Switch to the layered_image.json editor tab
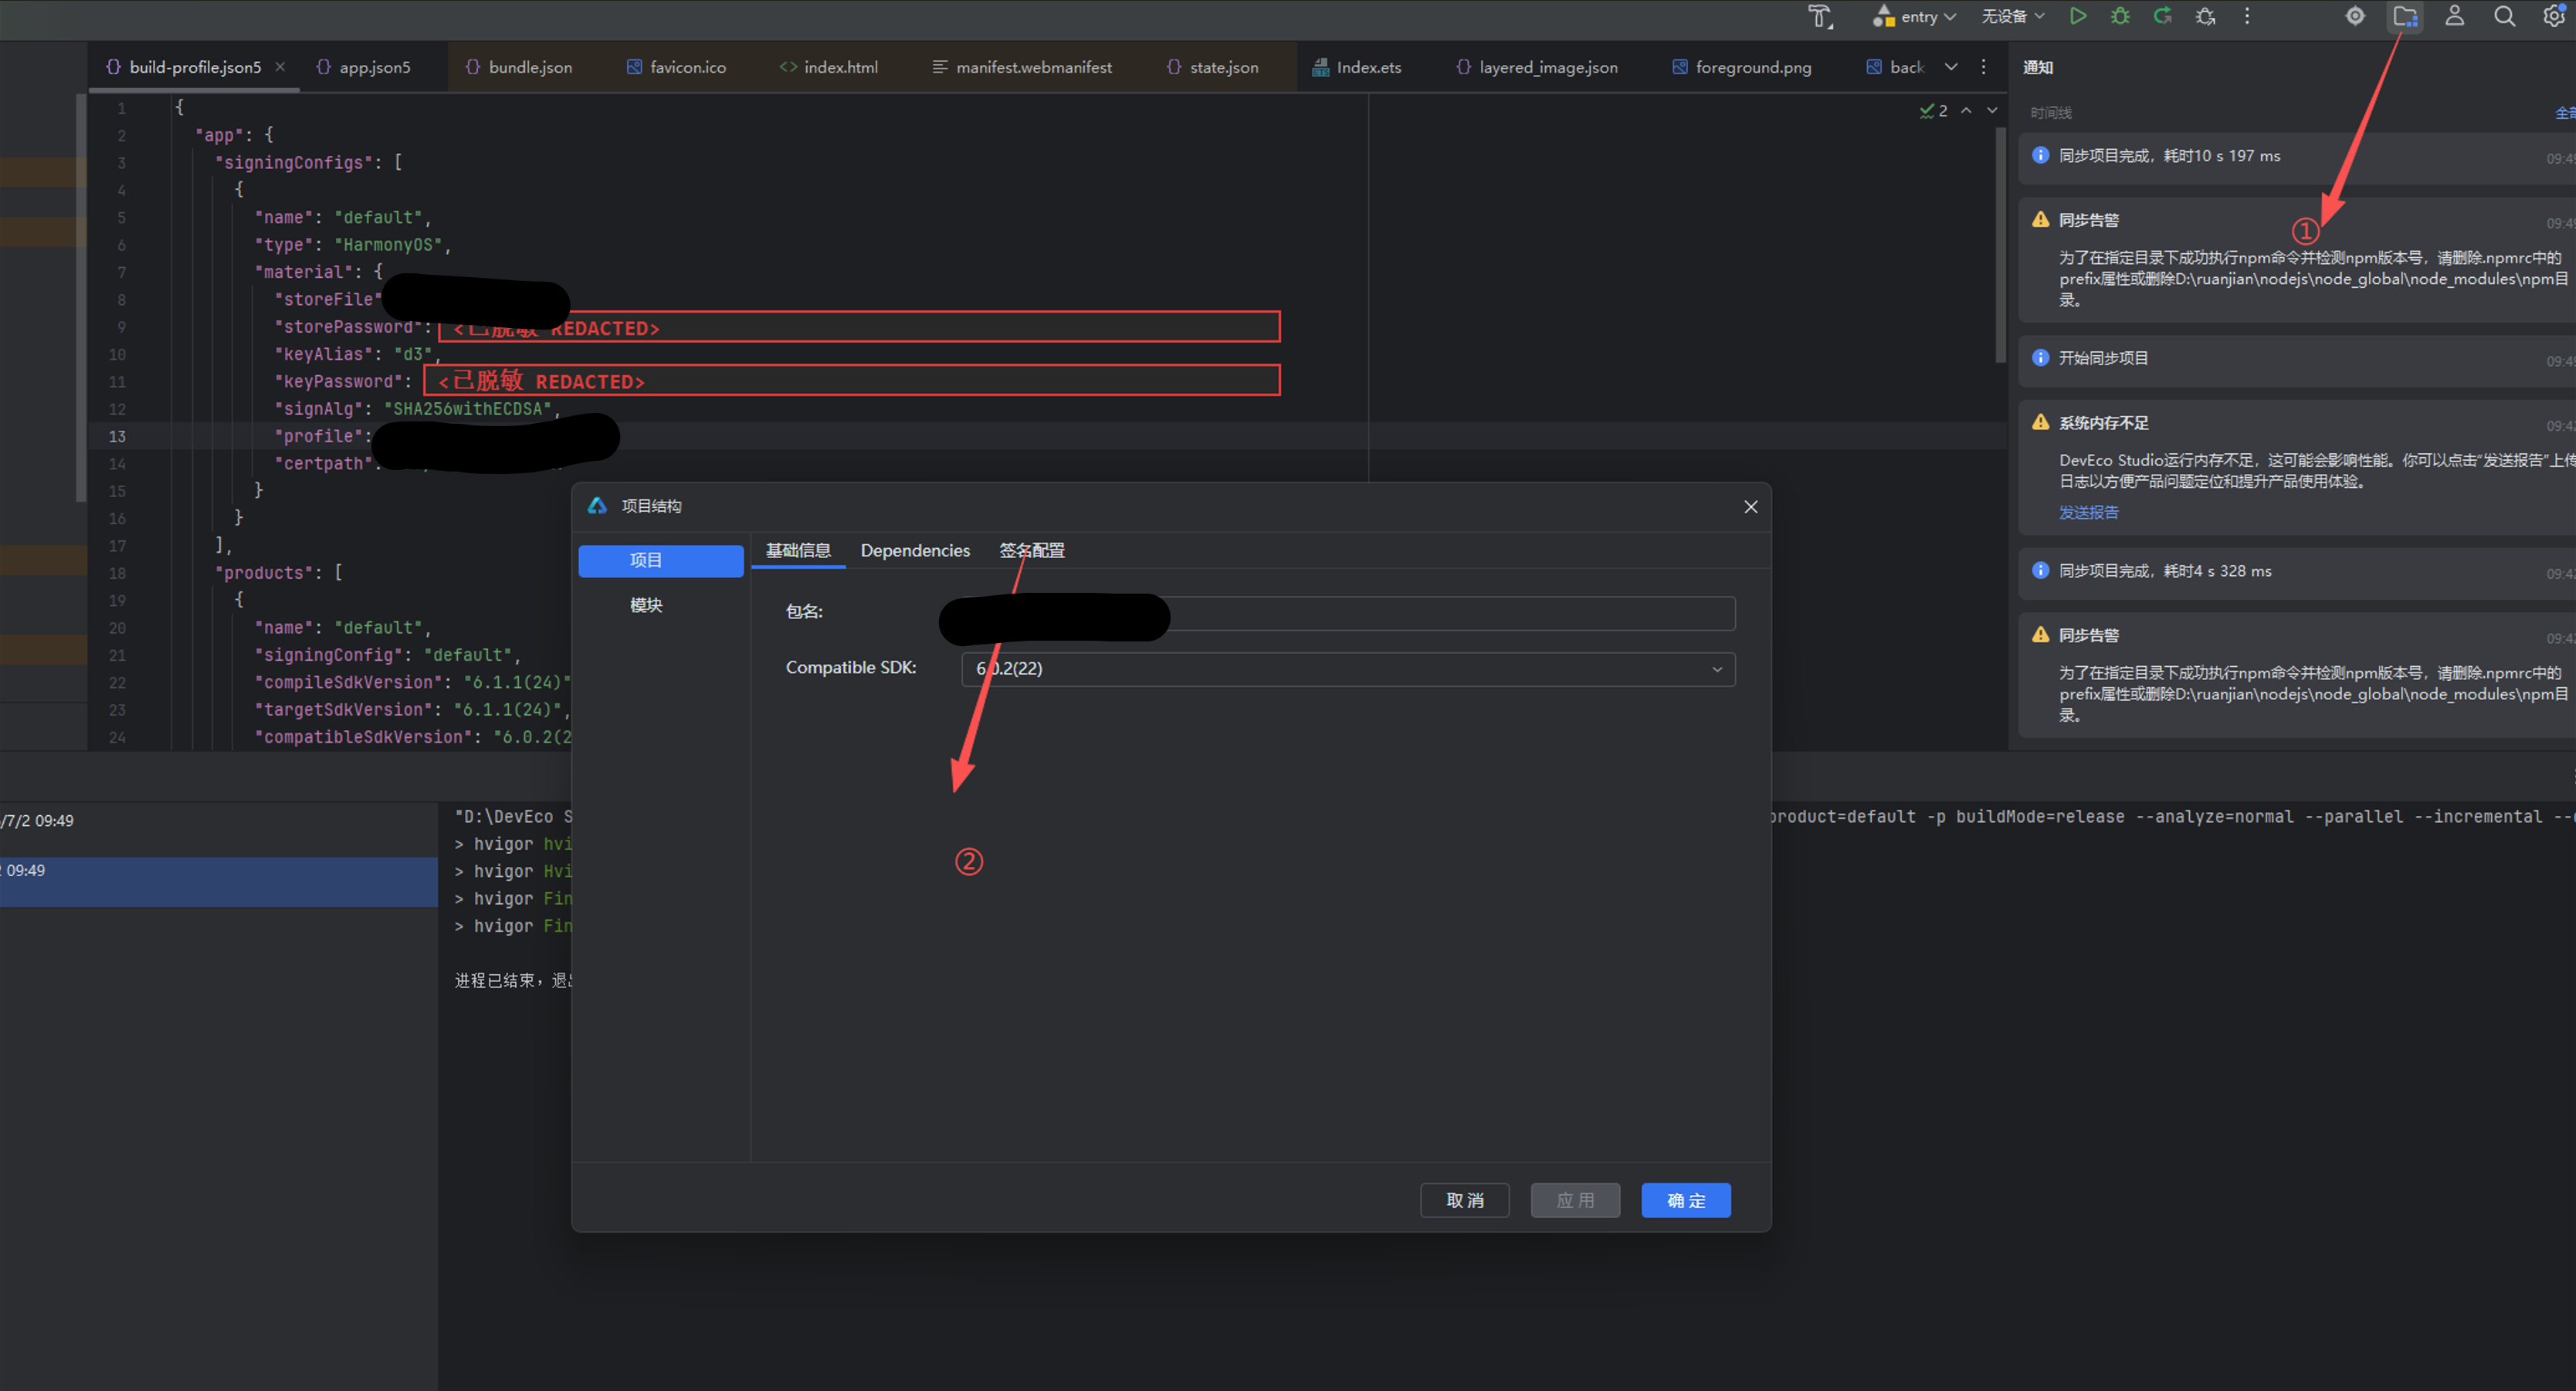 pyautogui.click(x=1537, y=67)
